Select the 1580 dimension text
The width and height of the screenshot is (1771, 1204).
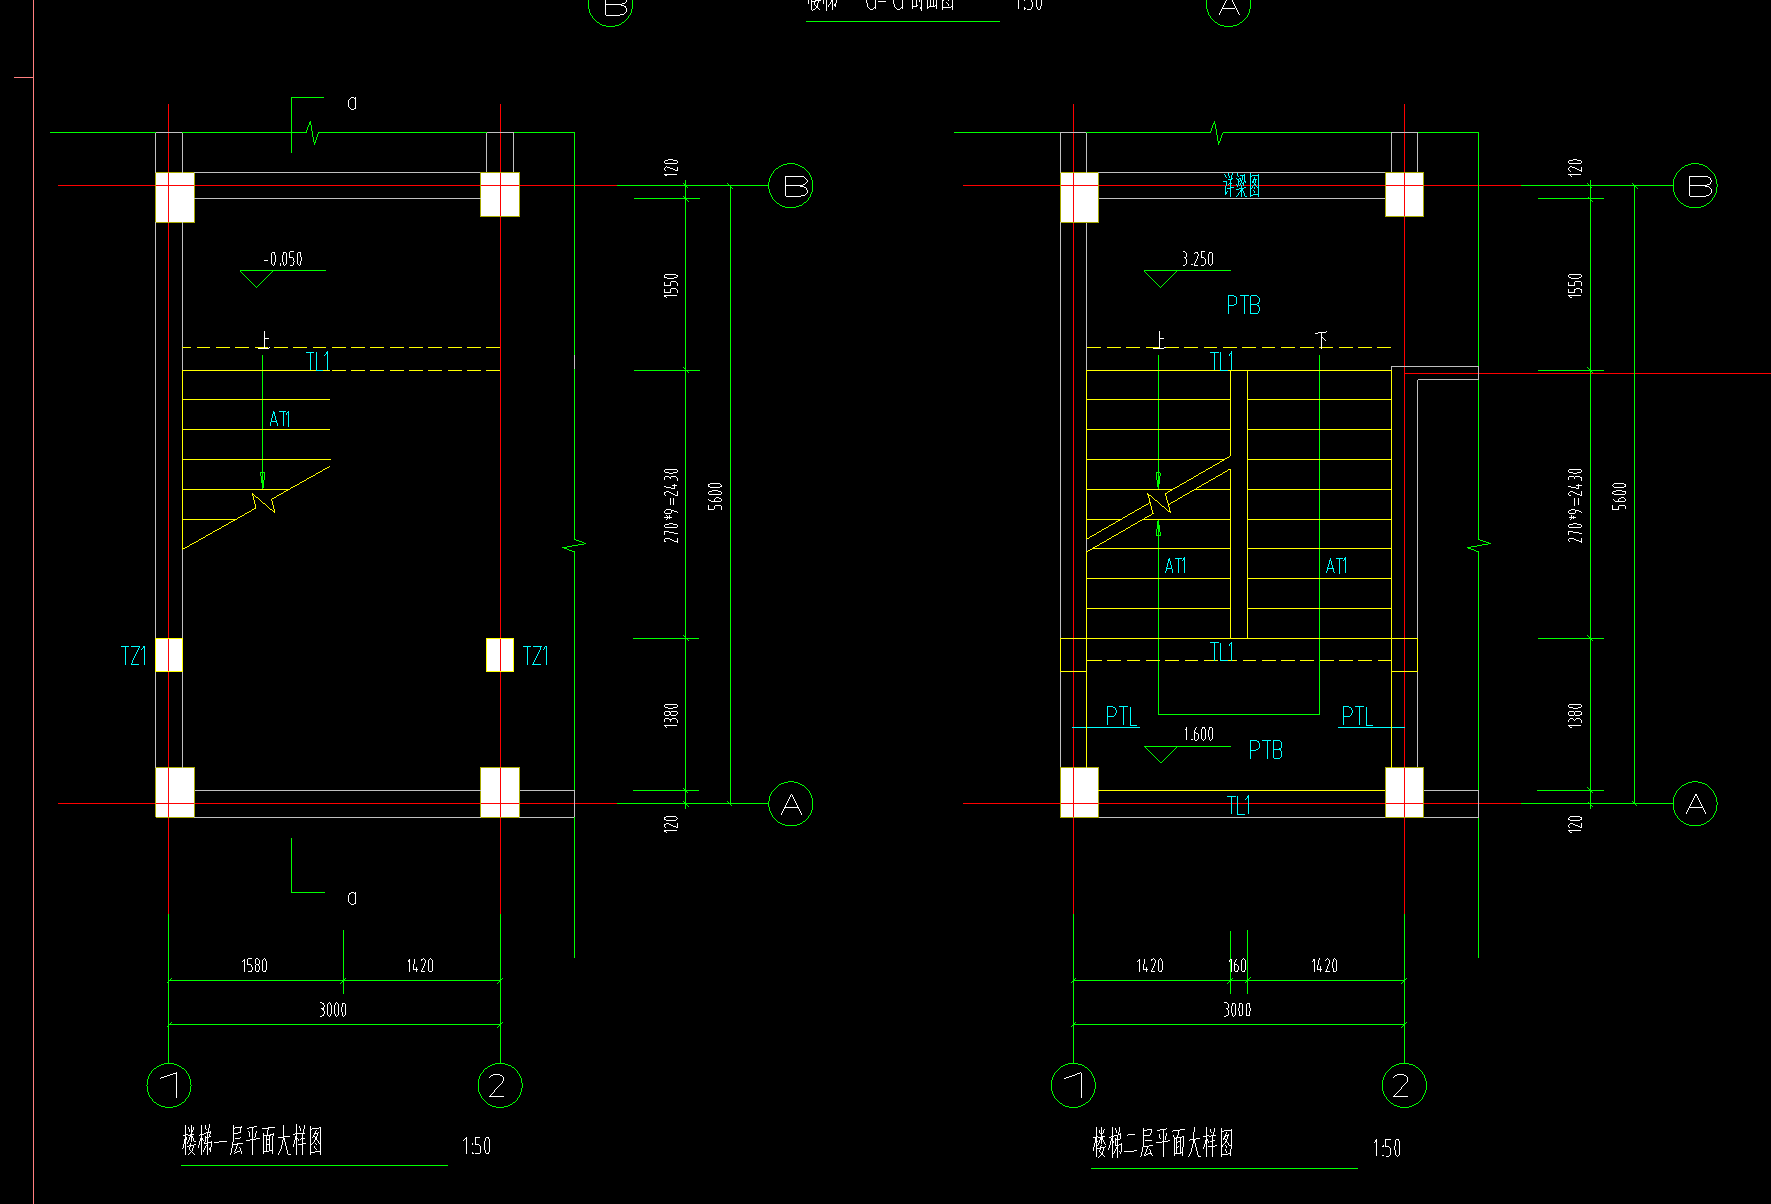click(x=254, y=966)
